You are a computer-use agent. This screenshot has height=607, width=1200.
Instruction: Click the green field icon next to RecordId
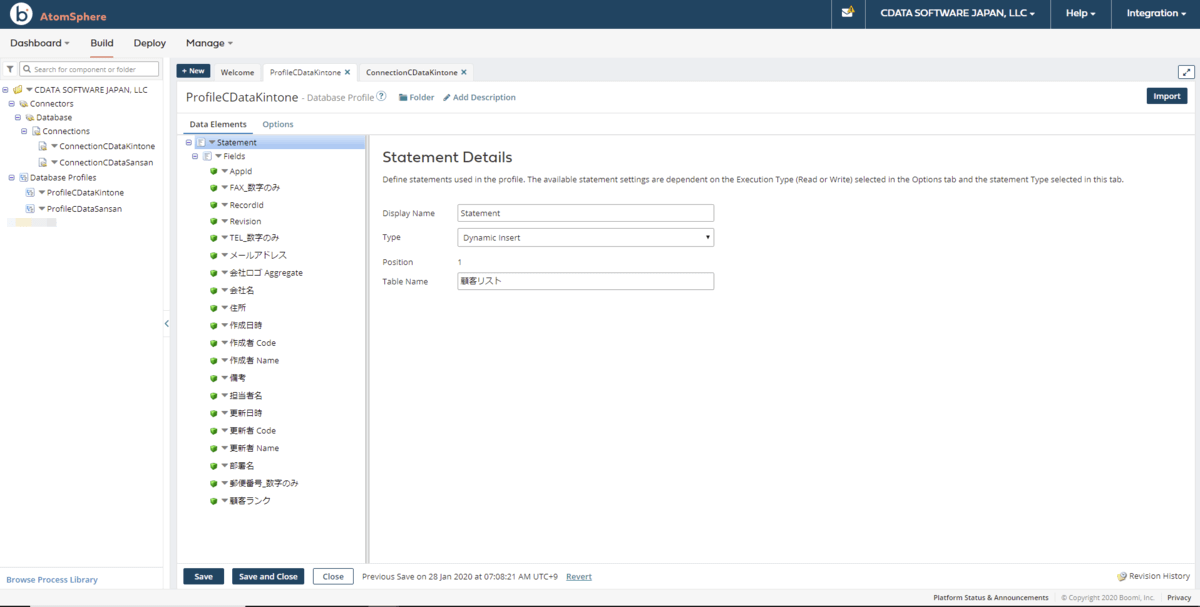point(214,205)
